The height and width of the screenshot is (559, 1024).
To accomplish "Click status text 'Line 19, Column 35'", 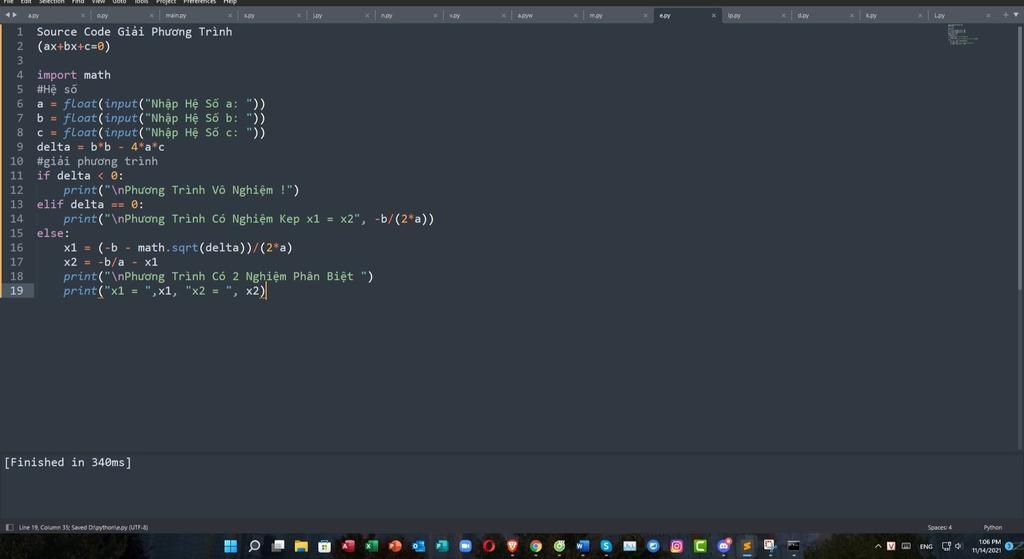I will coord(44,527).
